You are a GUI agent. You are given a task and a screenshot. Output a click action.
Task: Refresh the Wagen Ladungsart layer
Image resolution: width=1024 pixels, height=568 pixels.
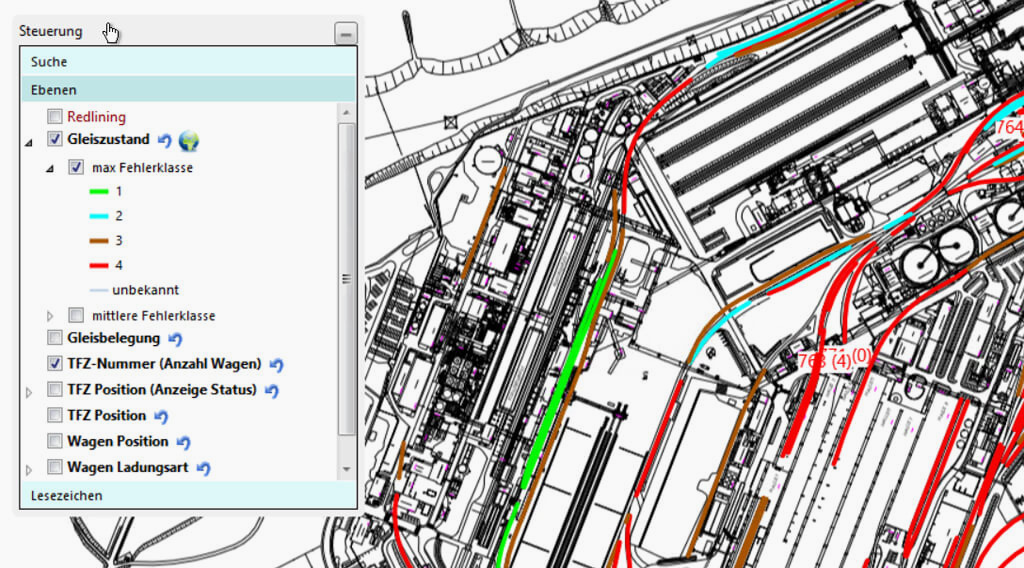tap(204, 469)
